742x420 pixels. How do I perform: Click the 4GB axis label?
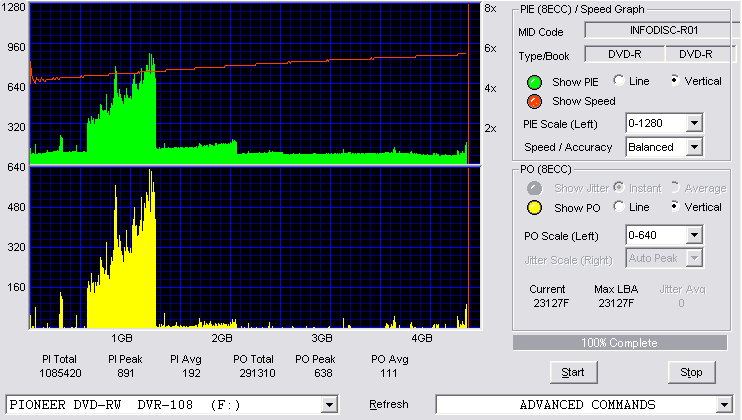click(x=422, y=338)
